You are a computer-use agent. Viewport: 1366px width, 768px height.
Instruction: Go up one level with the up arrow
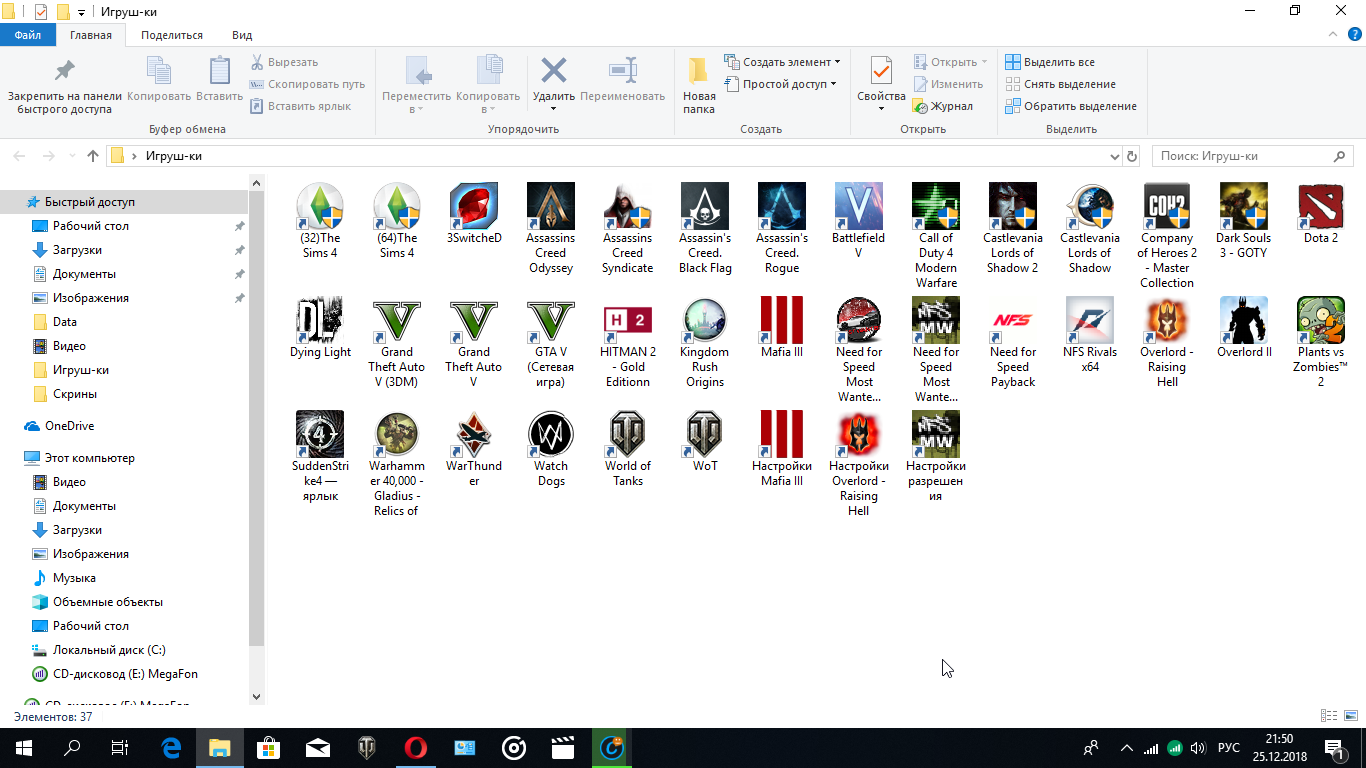[93, 156]
